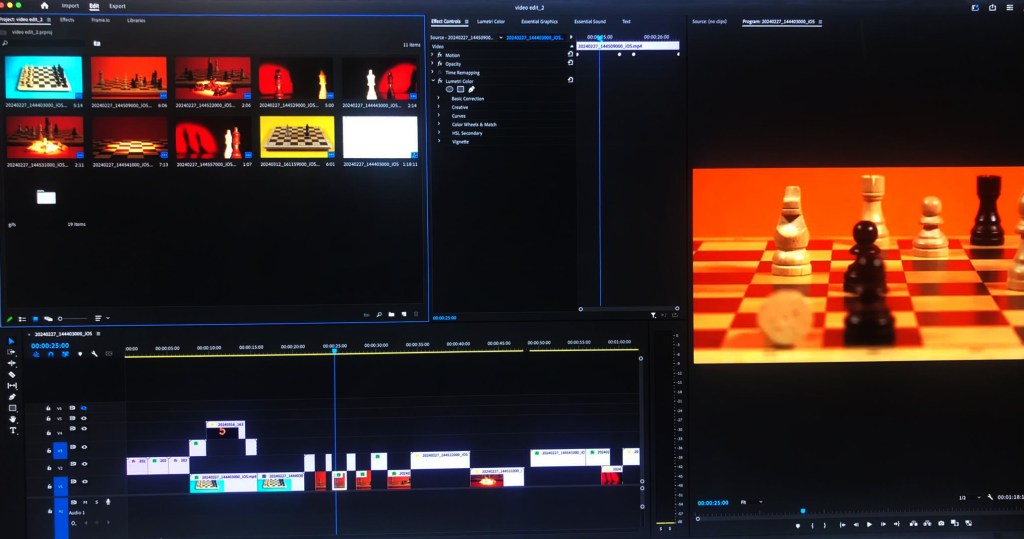
Task: Open the Essential Sound tab
Action: tap(591, 21)
